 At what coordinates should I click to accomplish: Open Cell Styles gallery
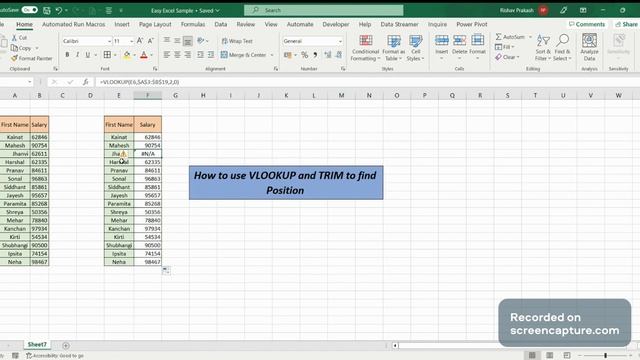pyautogui.click(x=416, y=48)
